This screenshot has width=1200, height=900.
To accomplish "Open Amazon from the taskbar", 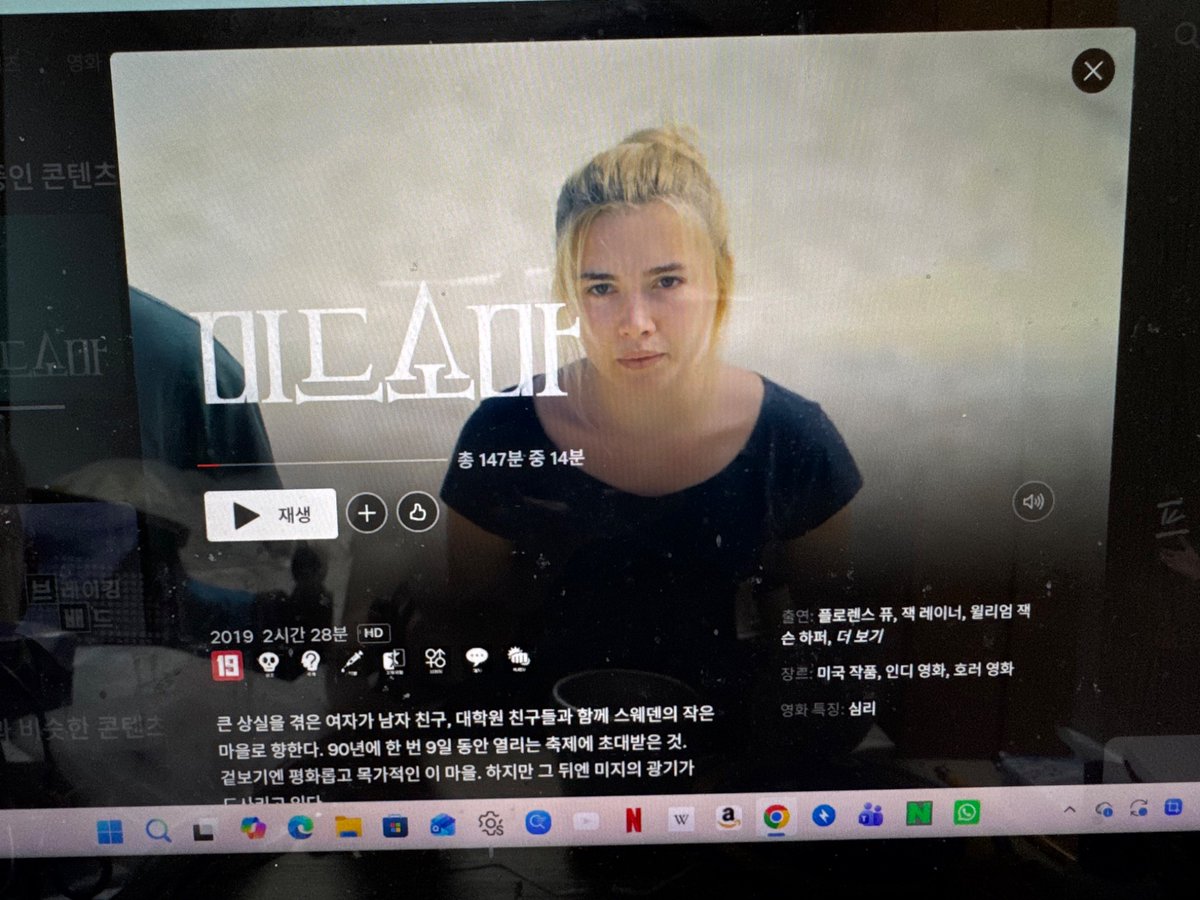I will click(729, 818).
